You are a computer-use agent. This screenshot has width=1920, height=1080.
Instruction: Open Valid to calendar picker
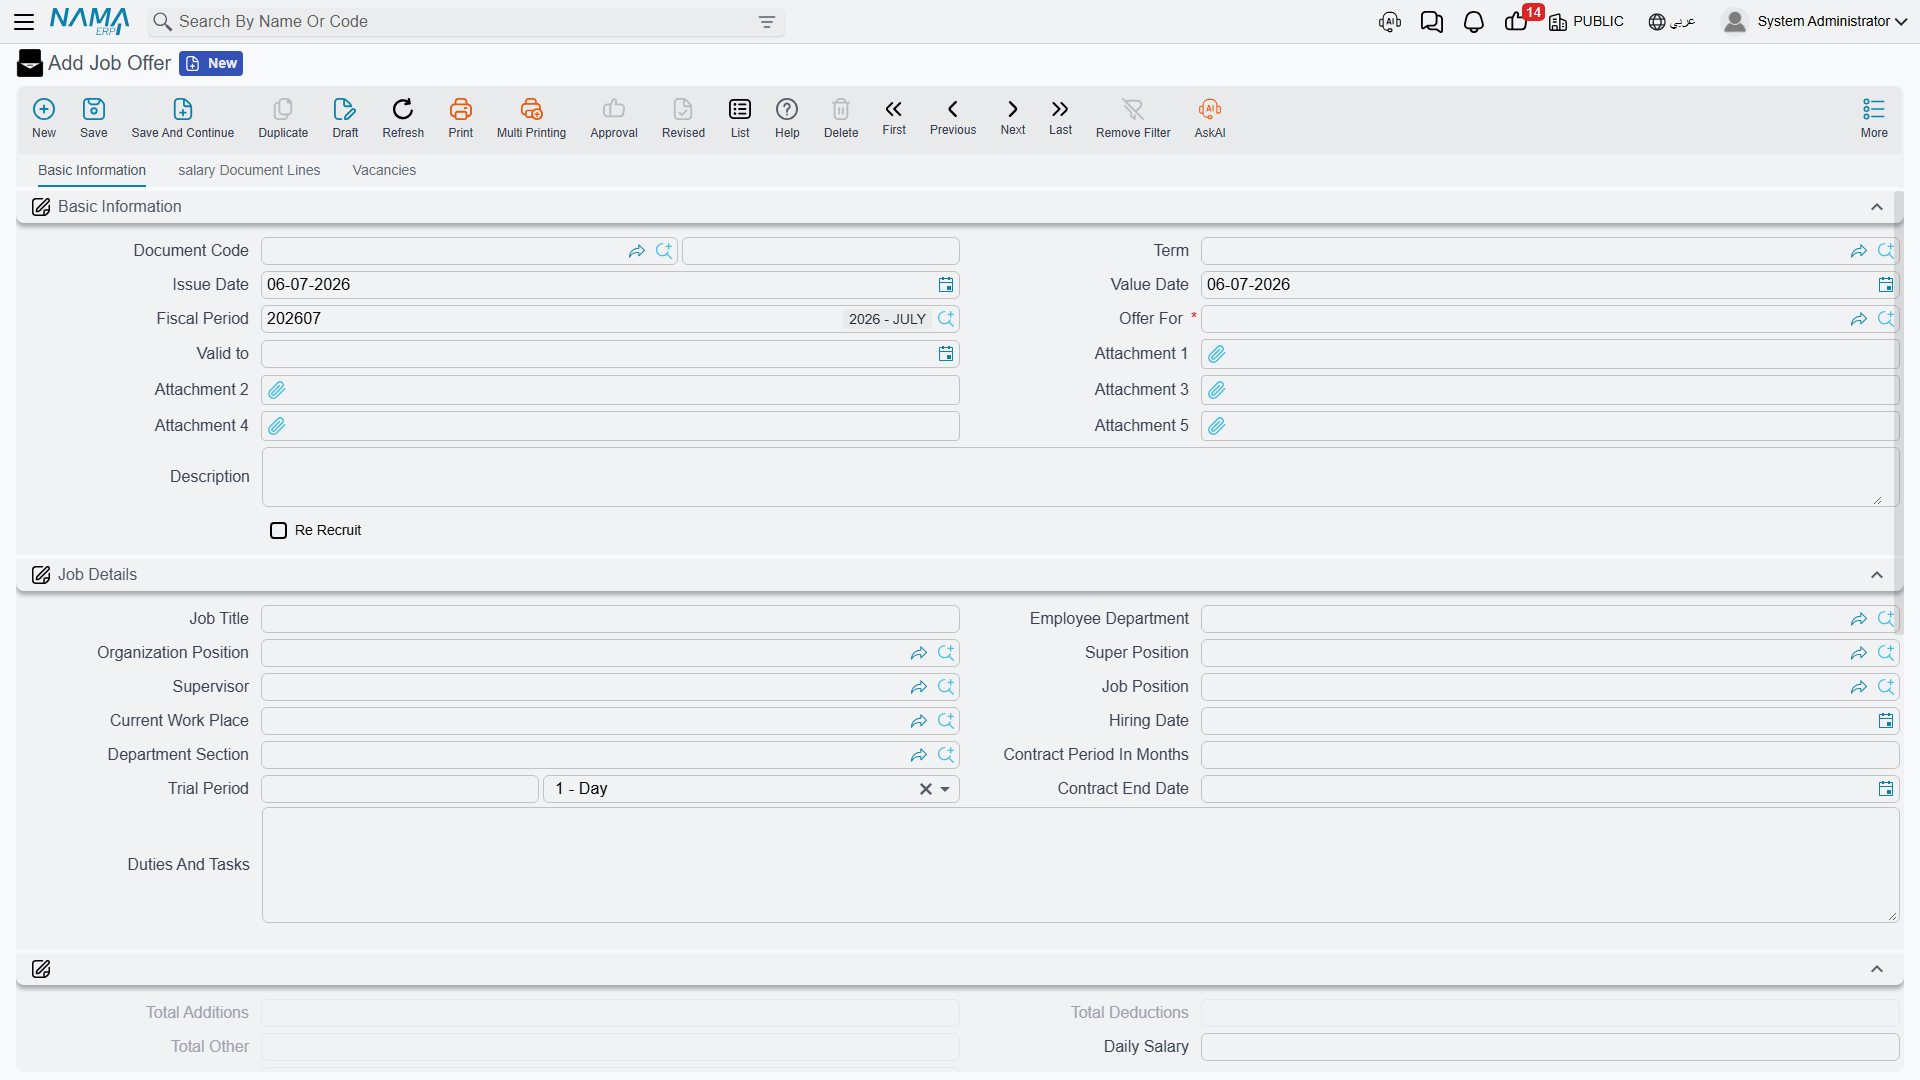tap(946, 354)
